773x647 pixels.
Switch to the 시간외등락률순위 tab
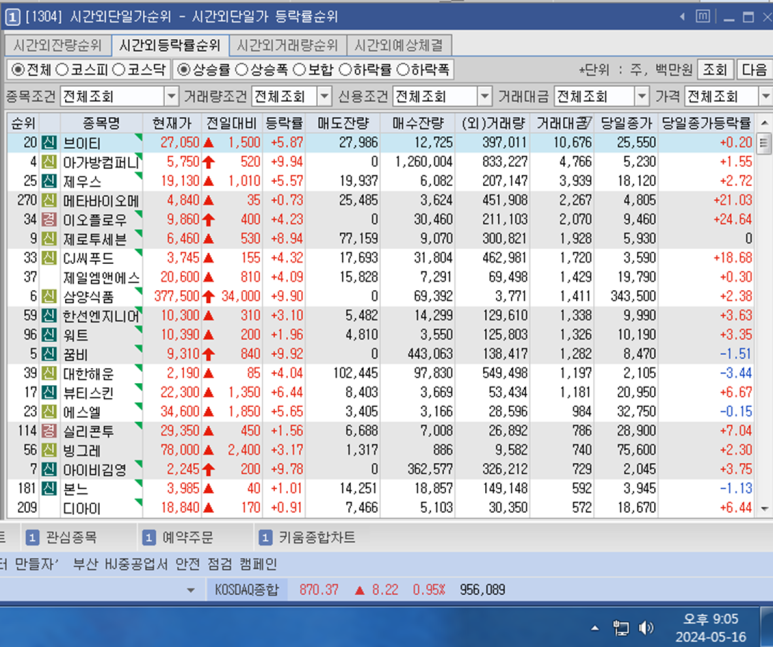tap(170, 45)
